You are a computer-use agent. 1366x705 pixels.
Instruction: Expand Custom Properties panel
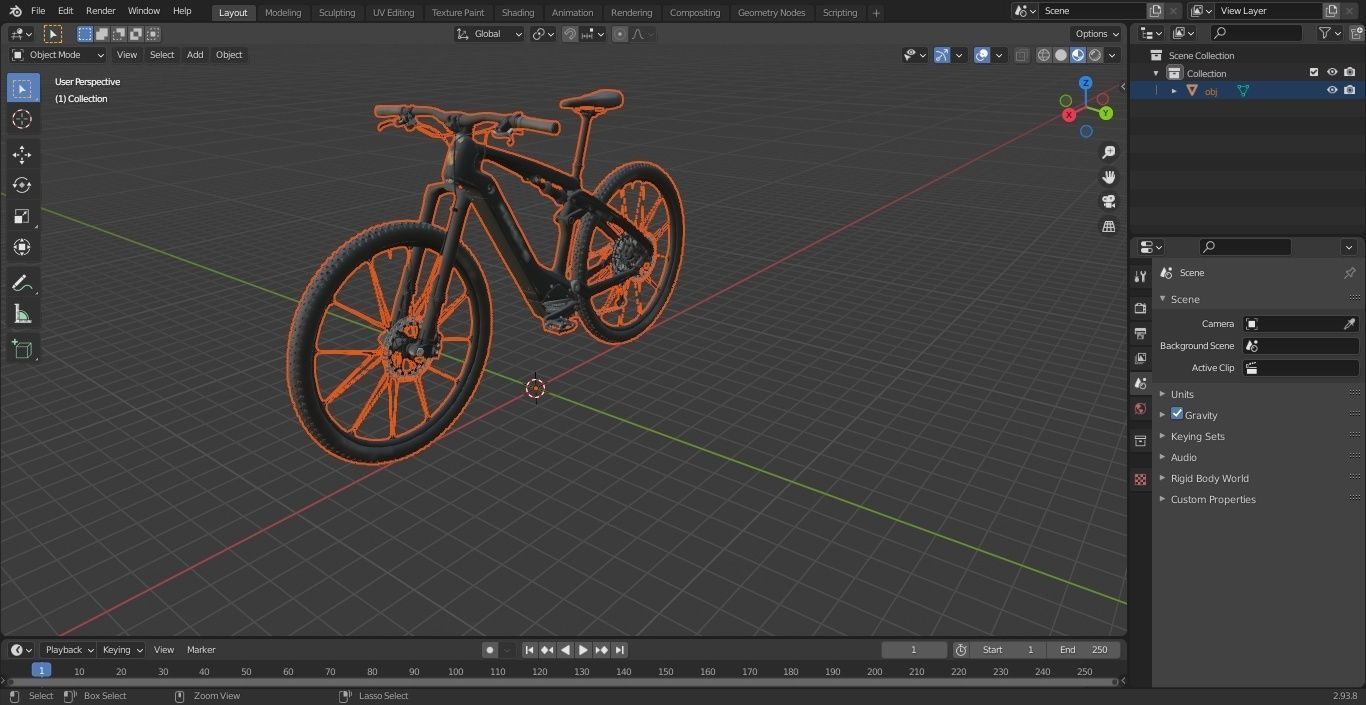[x=1212, y=499]
